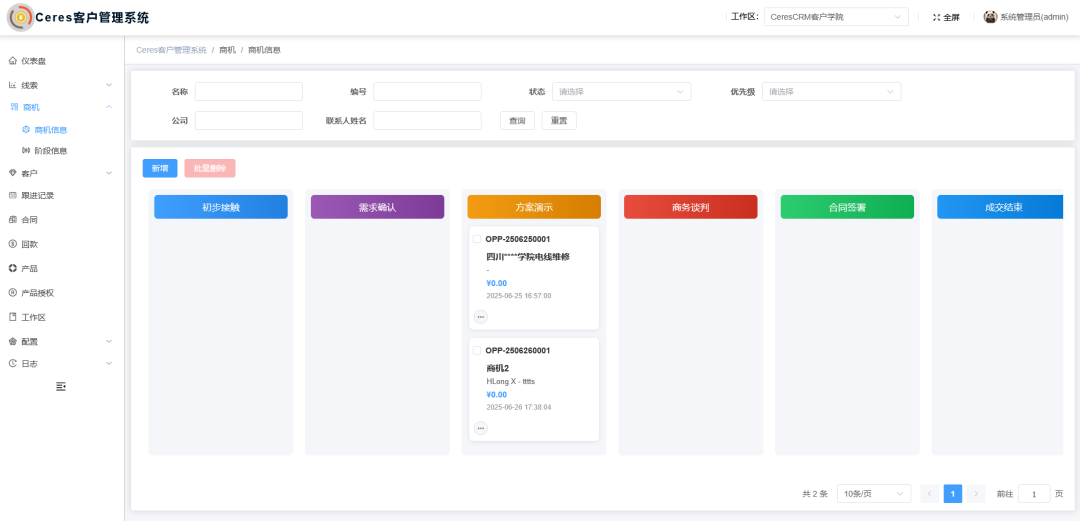
Task: Open the 状态 status dropdown
Action: pyautogui.click(x=621, y=92)
